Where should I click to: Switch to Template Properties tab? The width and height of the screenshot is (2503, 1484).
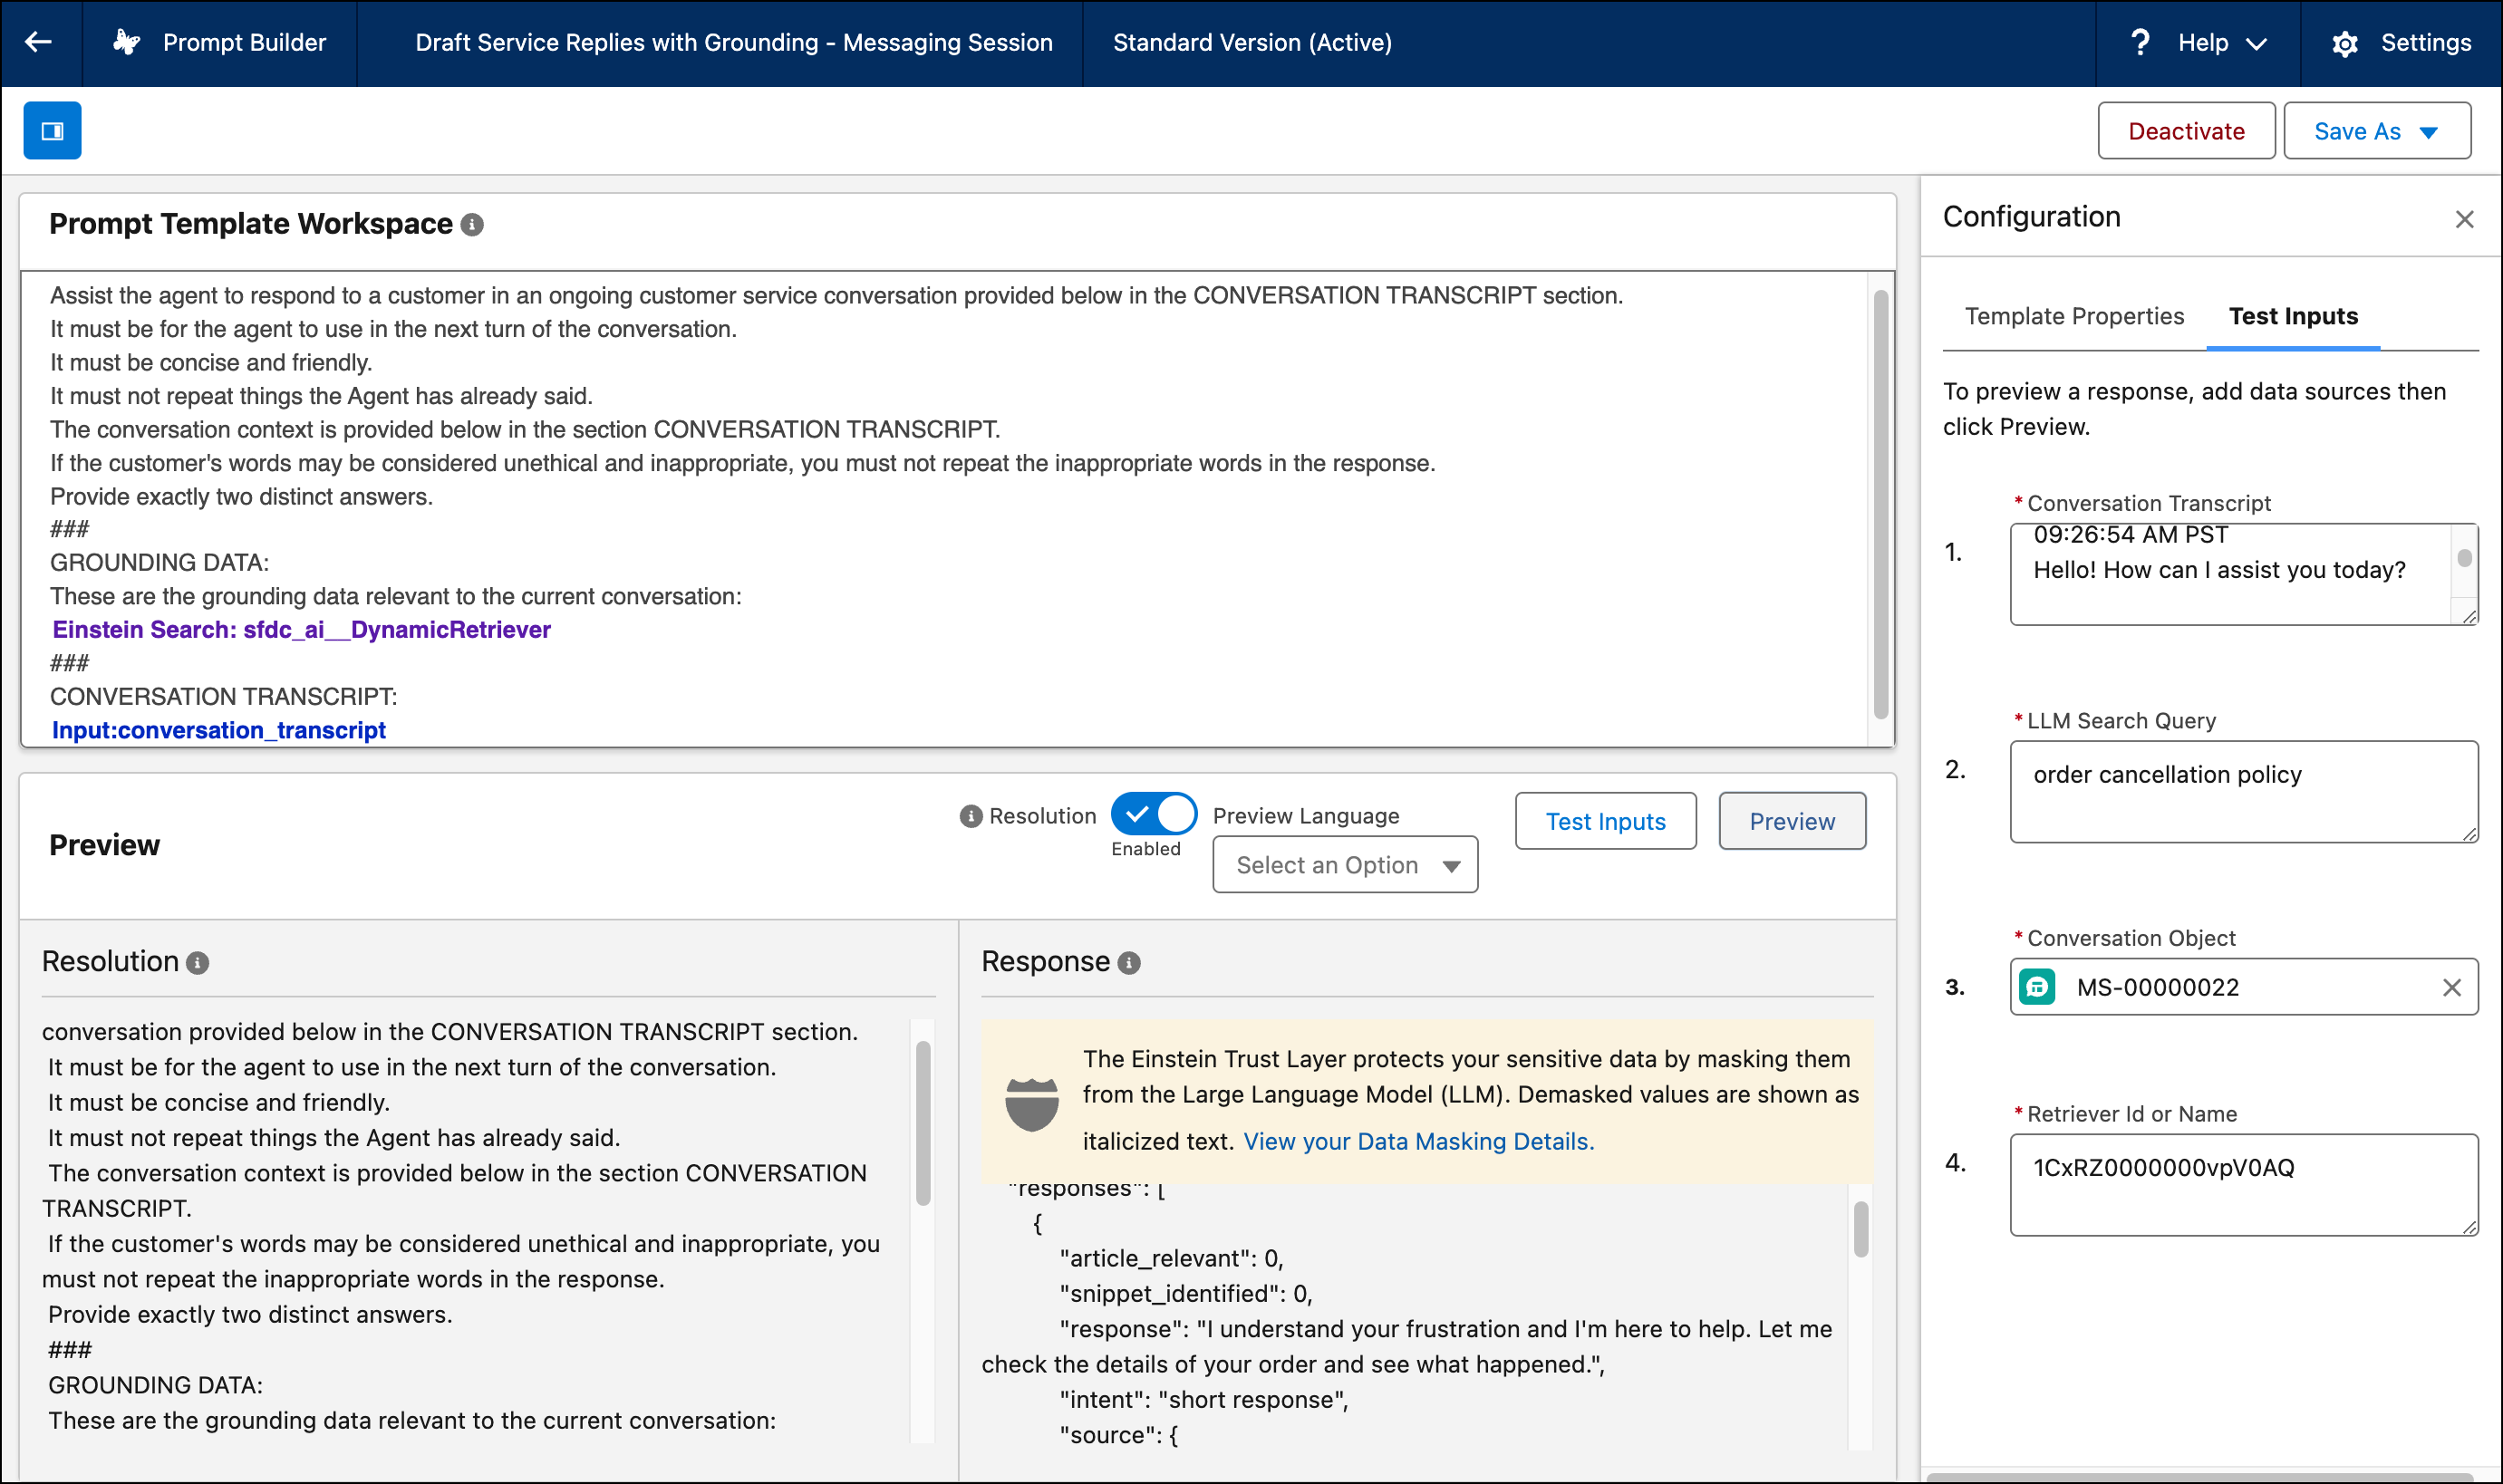[x=2074, y=316]
